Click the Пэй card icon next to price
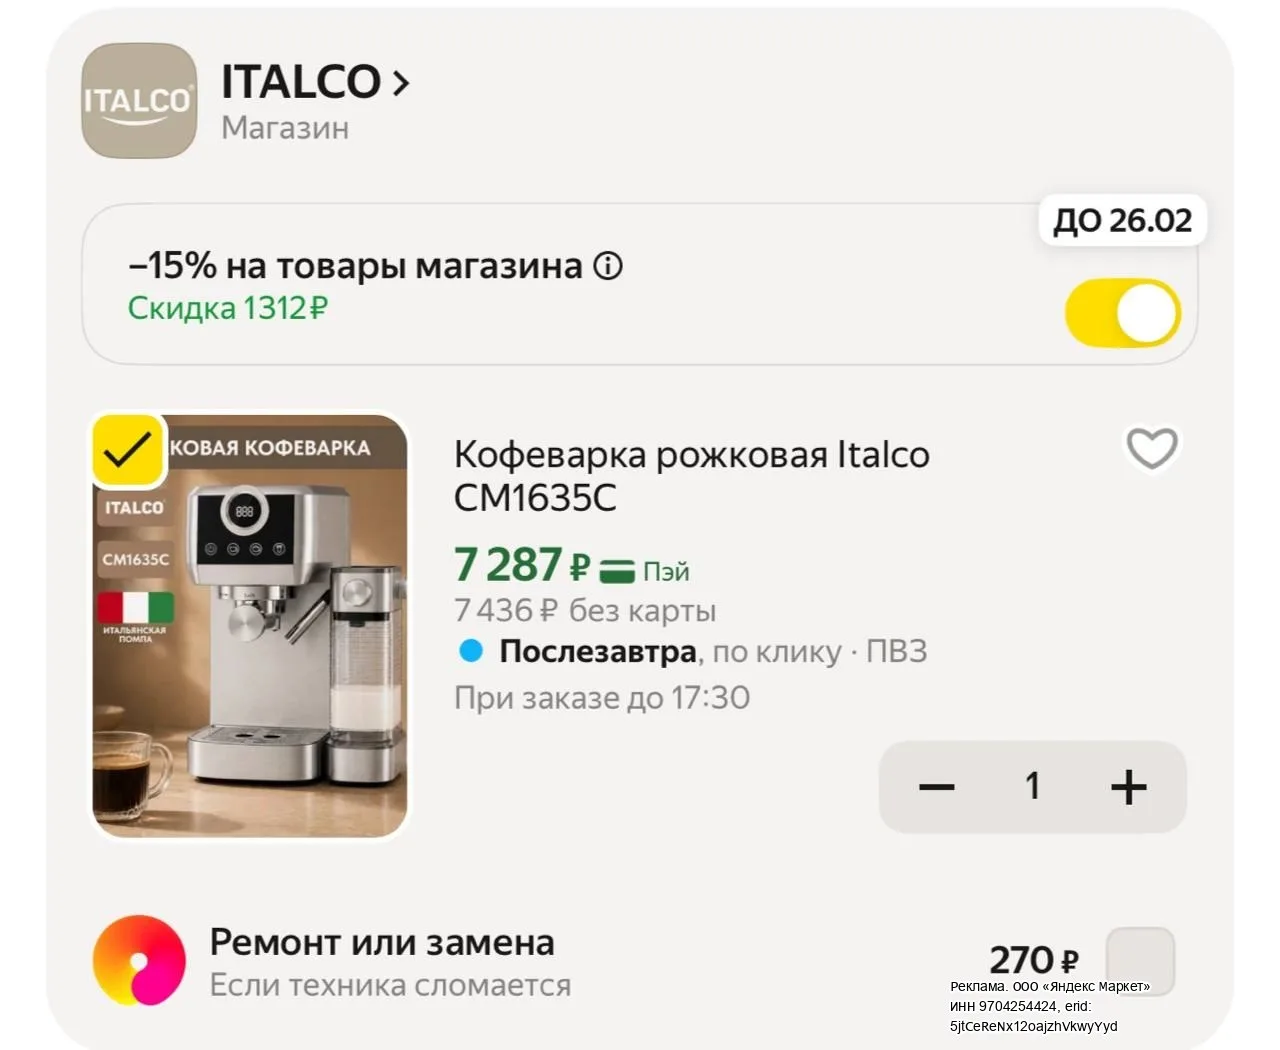Image resolution: width=1280 pixels, height=1050 pixels. point(617,571)
